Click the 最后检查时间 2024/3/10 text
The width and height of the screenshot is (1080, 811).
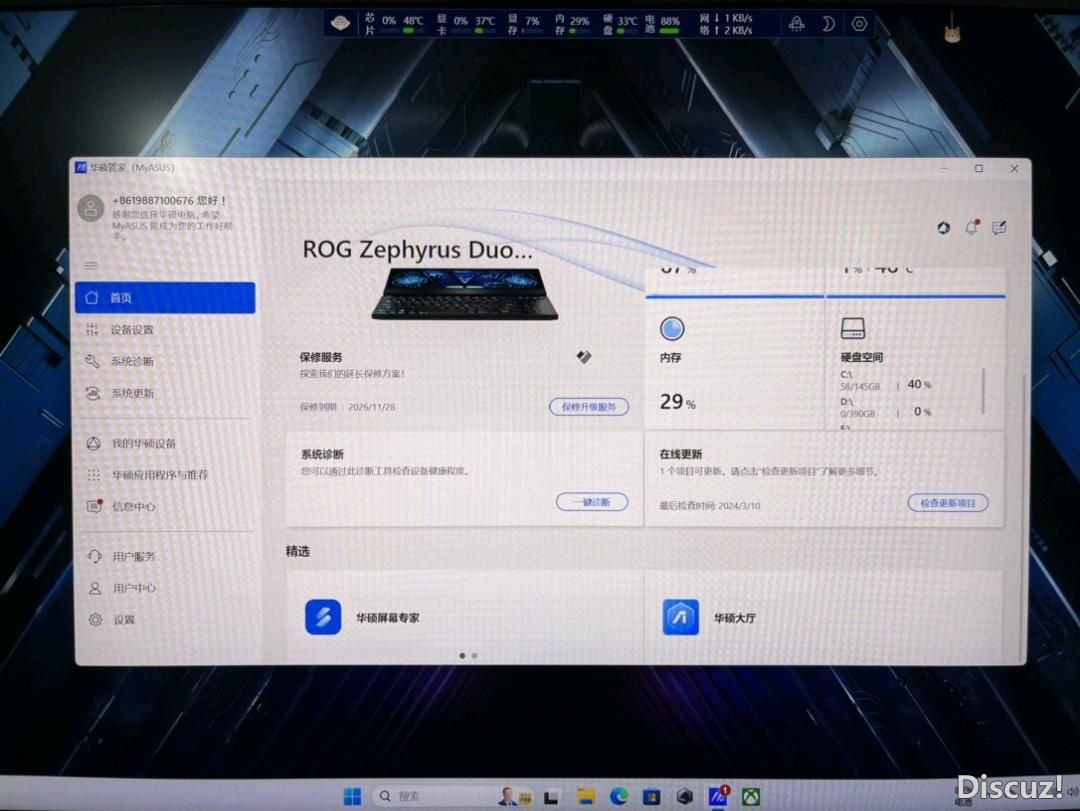click(x=709, y=506)
